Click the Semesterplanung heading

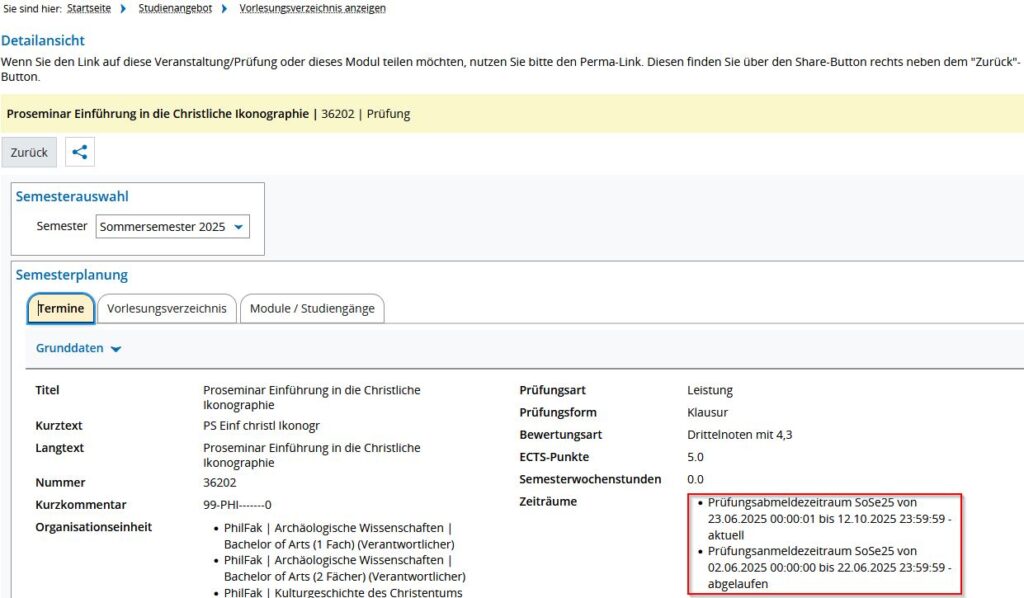pyautogui.click(x=72, y=275)
